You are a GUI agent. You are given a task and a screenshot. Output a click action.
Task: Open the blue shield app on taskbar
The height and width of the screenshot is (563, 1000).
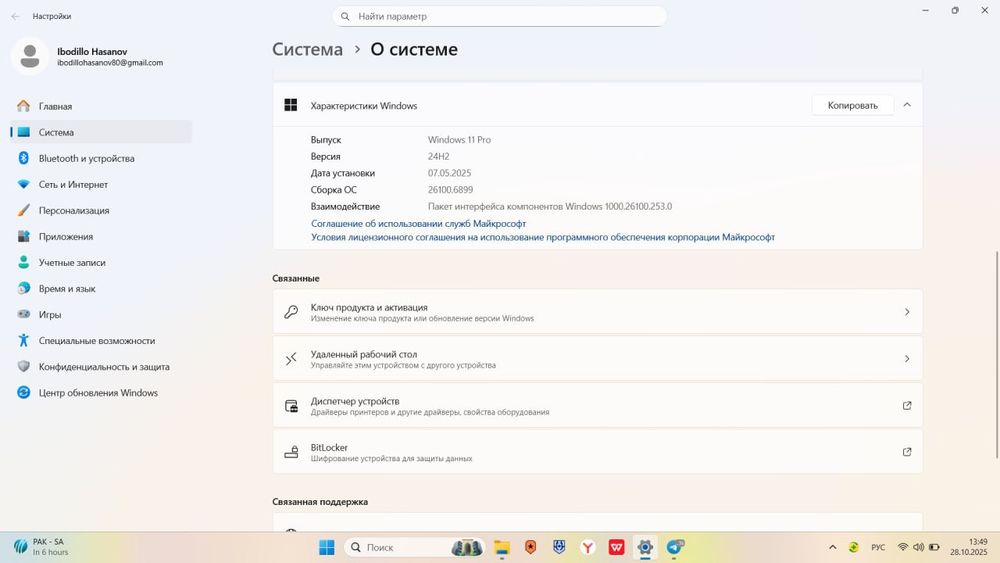point(559,547)
